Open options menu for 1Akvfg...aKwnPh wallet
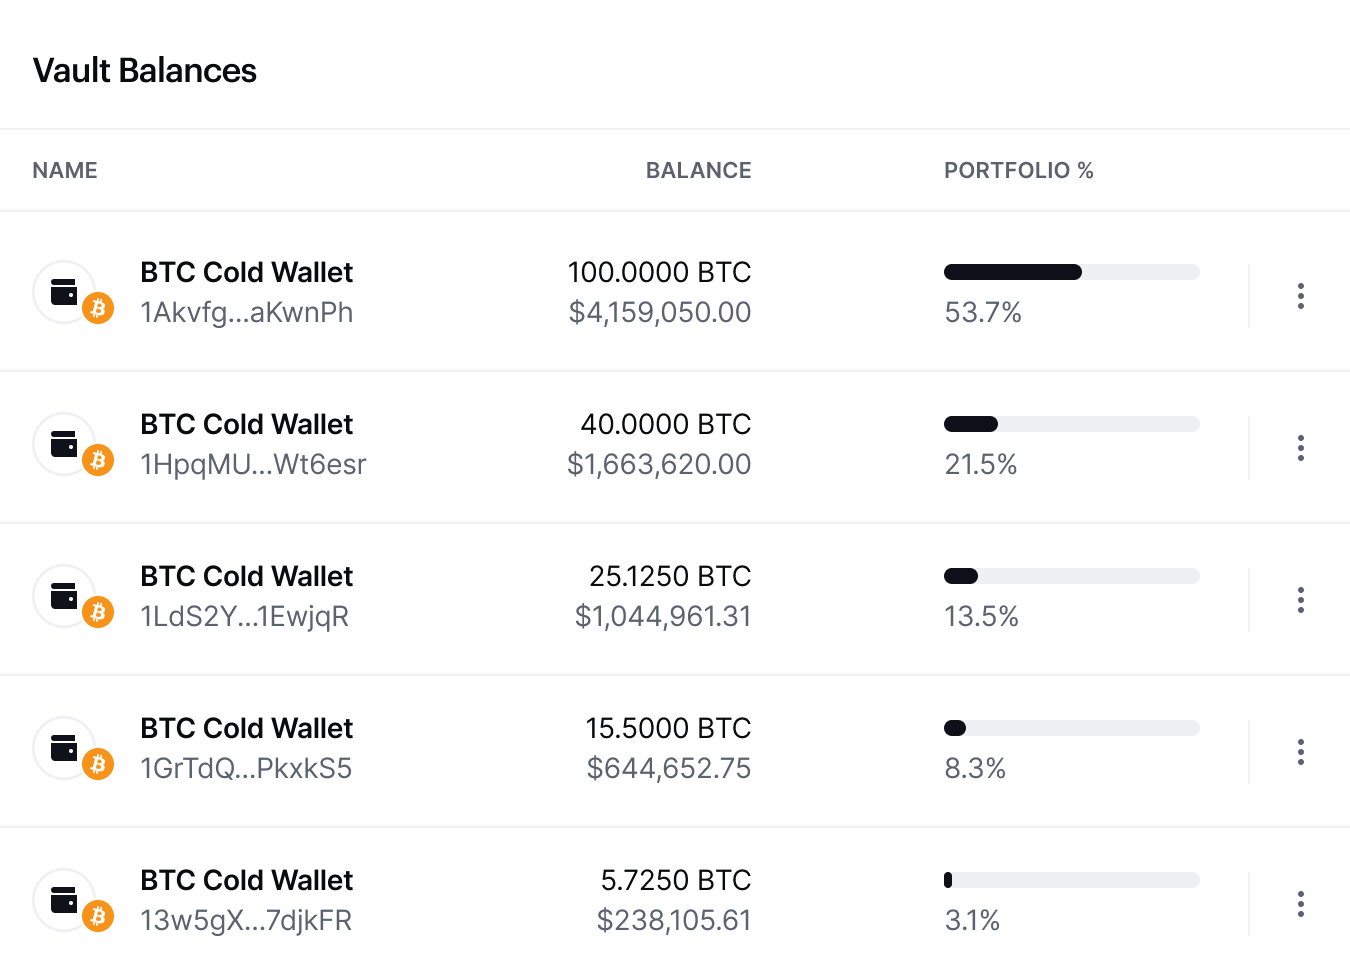1350x978 pixels. click(1300, 296)
